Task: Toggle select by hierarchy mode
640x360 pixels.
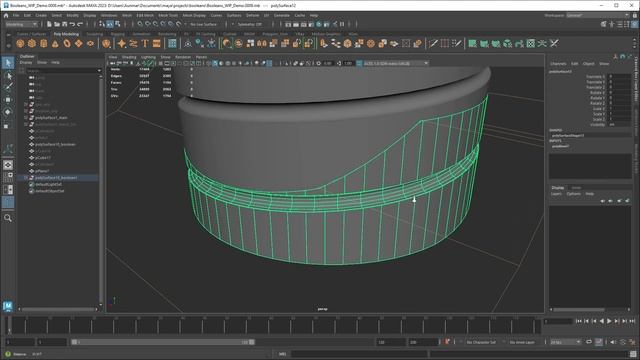Action: point(102,24)
